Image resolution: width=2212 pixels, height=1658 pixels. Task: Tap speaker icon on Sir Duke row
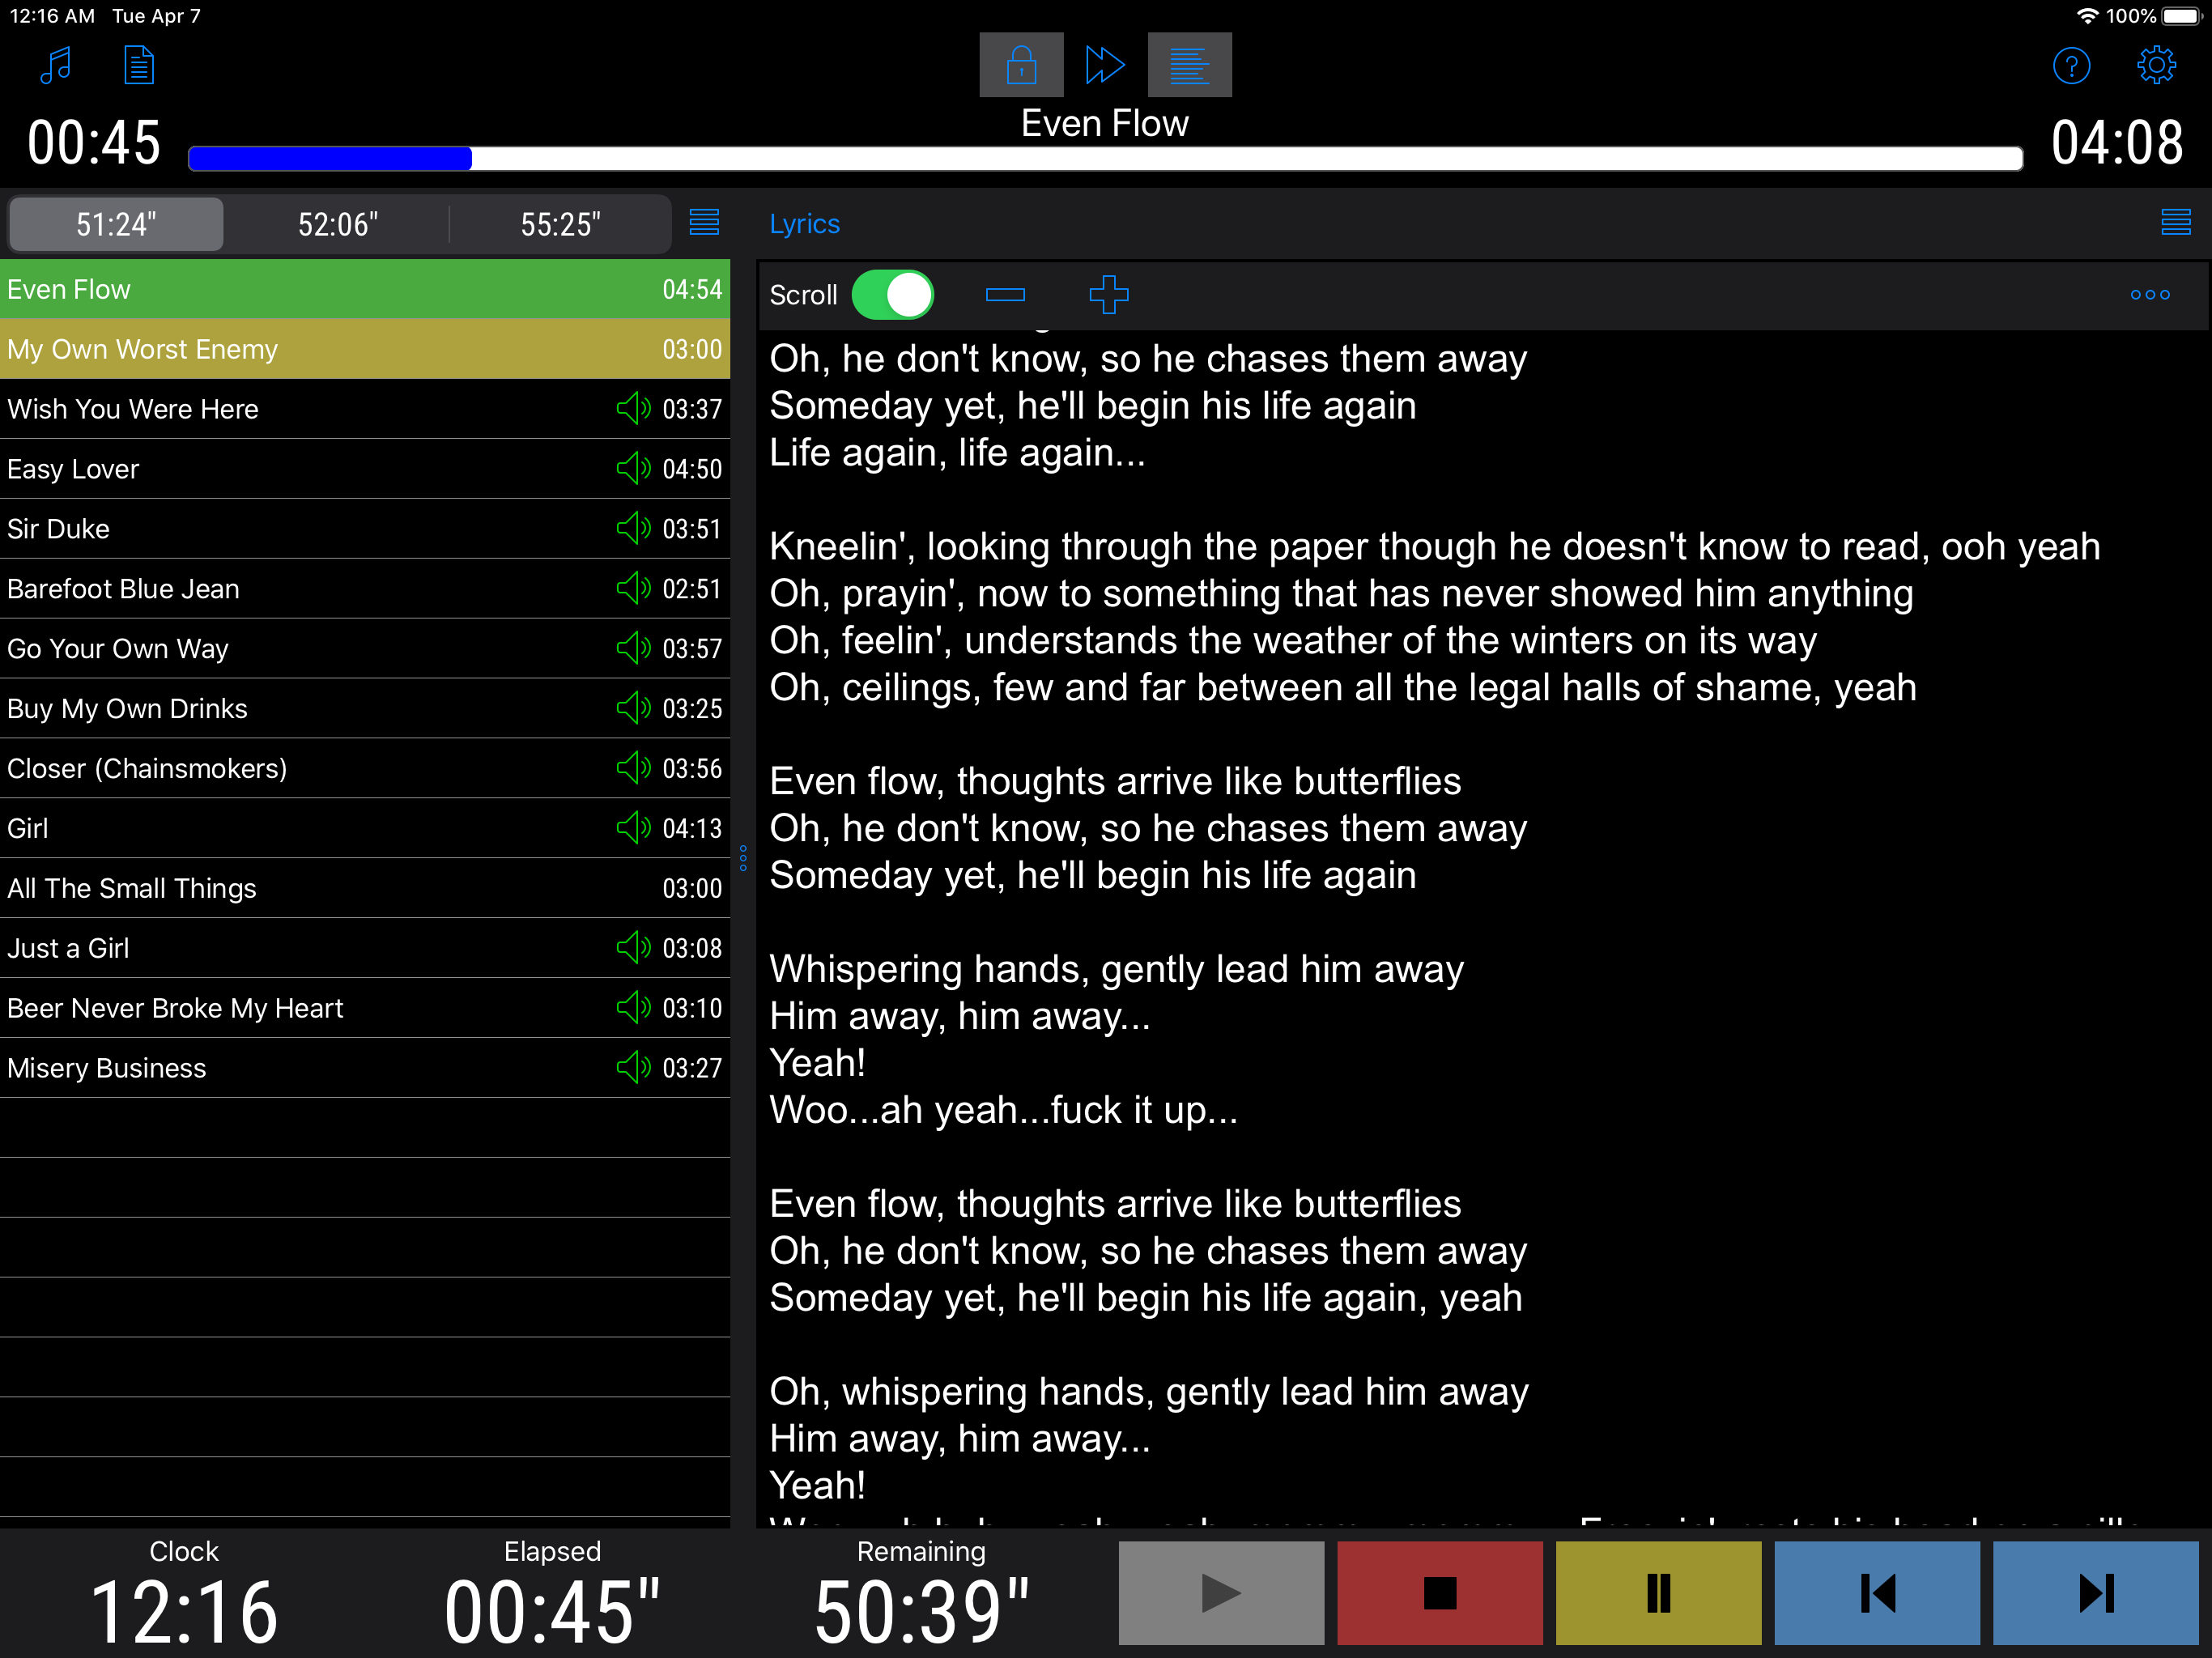click(x=633, y=528)
